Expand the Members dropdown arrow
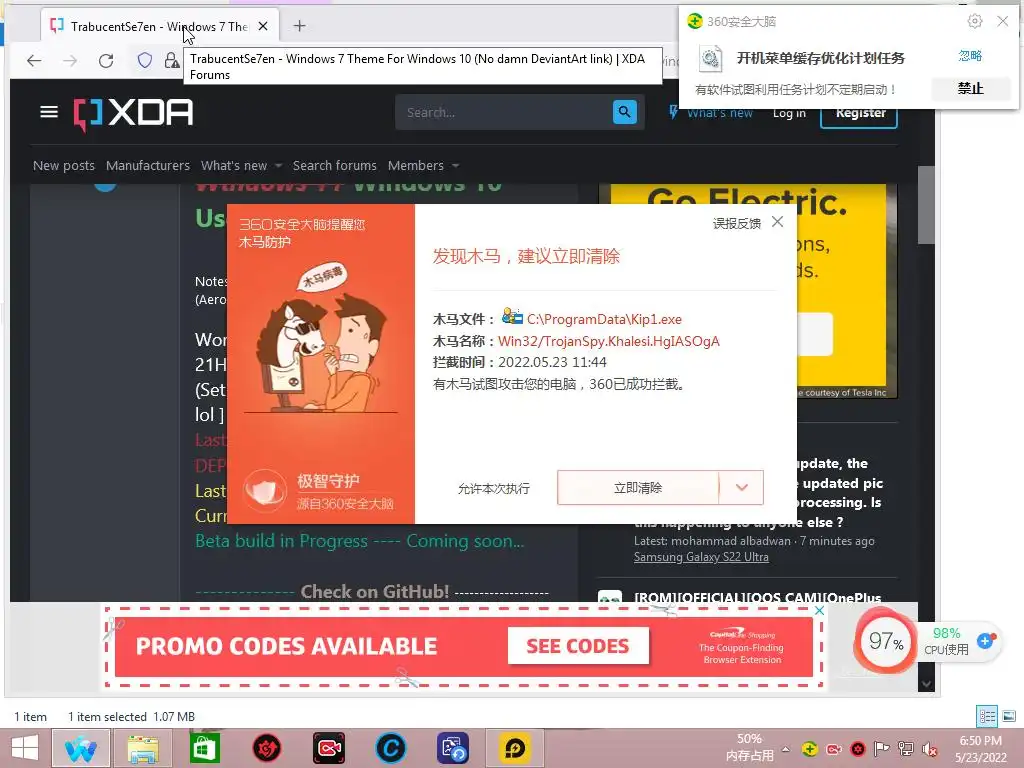 (455, 166)
